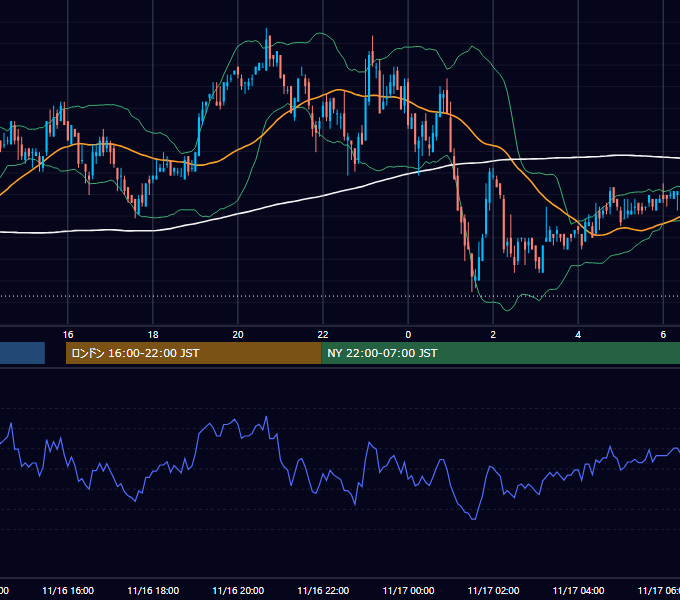
Task: Click the 22 hour label on price chart axis
Action: pyautogui.click(x=323, y=335)
